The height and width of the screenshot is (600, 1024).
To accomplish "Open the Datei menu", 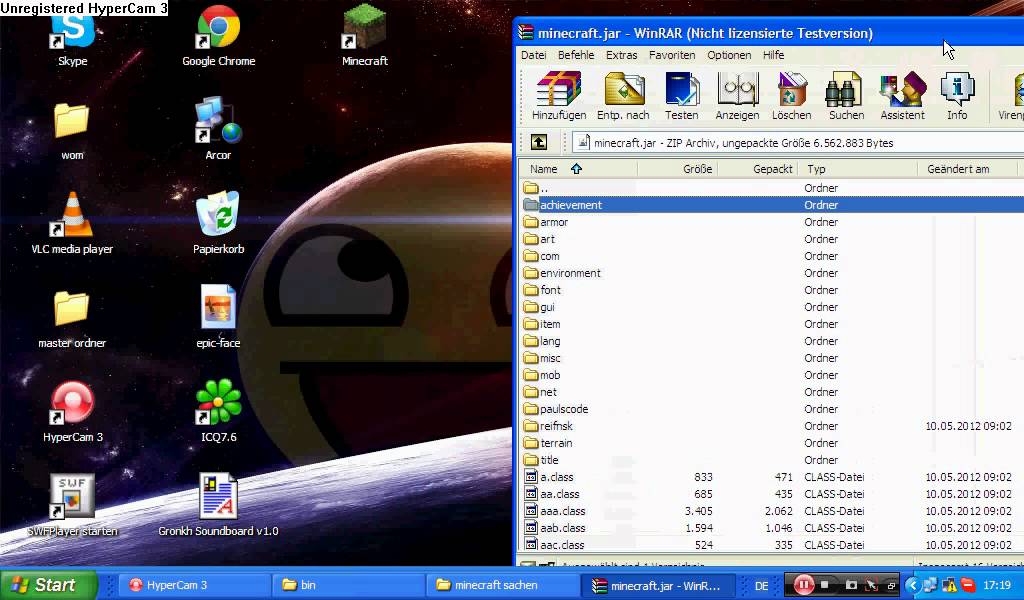I will [534, 55].
